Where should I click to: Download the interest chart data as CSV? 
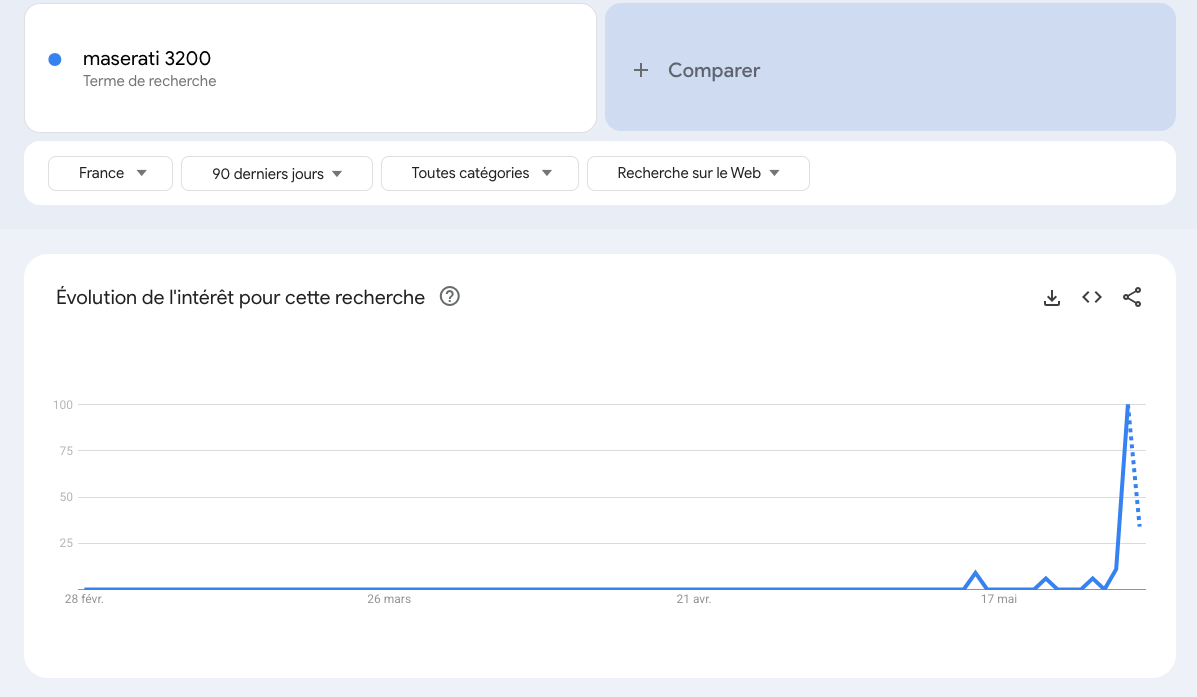[1051, 298]
